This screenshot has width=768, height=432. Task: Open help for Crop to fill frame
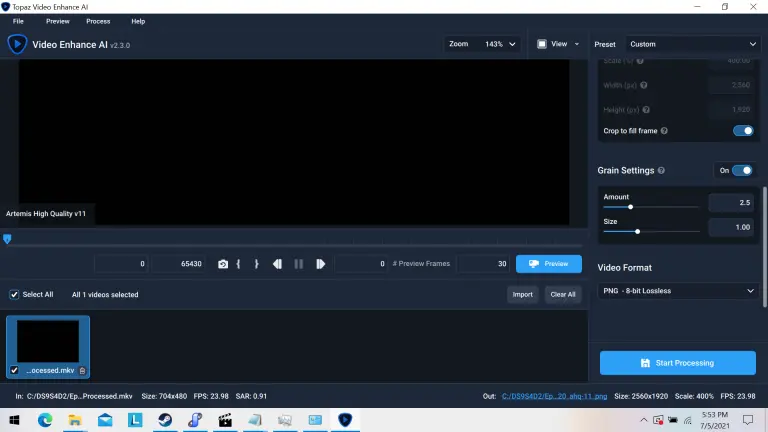point(664,131)
